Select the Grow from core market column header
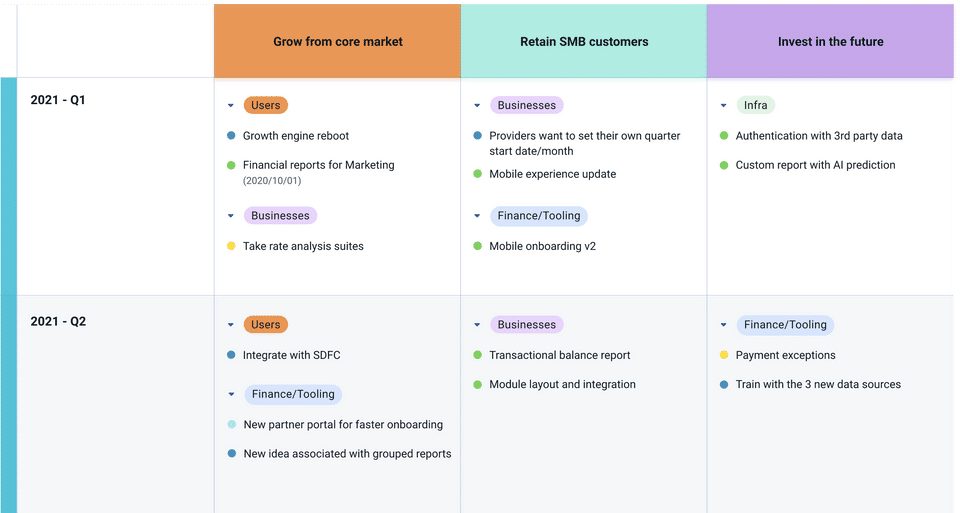The height and width of the screenshot is (513, 960). click(338, 42)
